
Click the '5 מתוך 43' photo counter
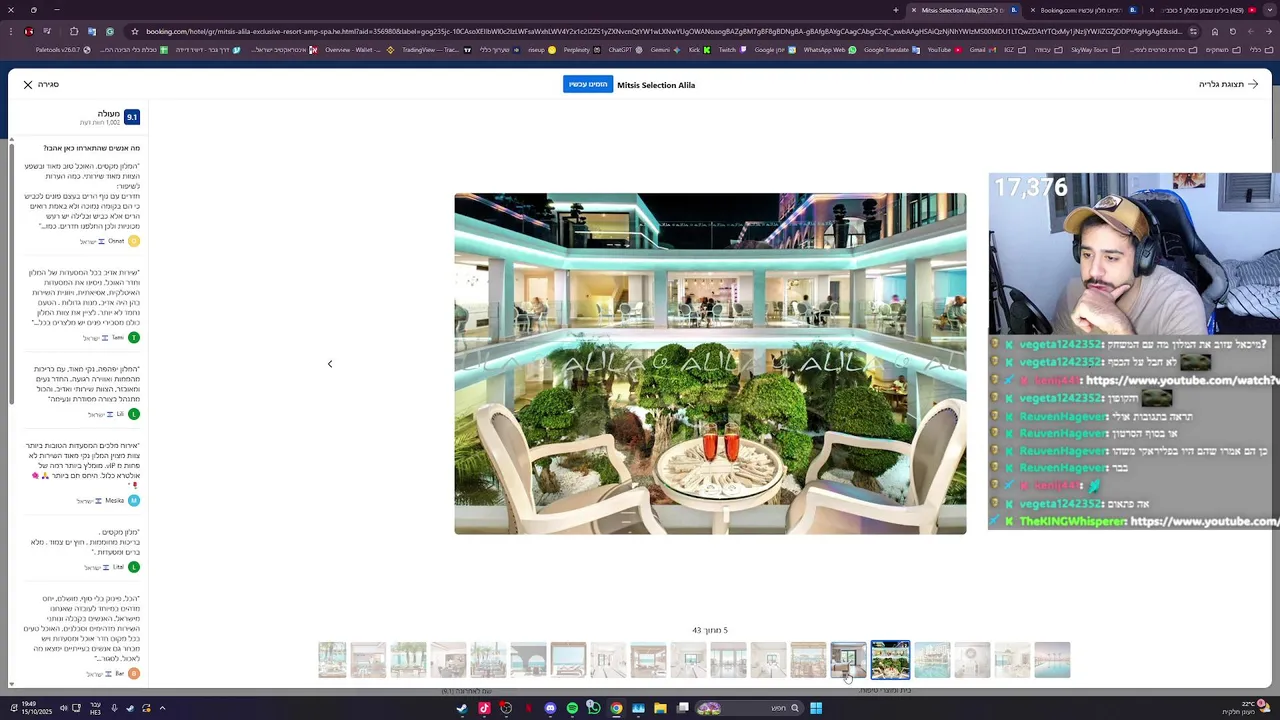tap(710, 631)
